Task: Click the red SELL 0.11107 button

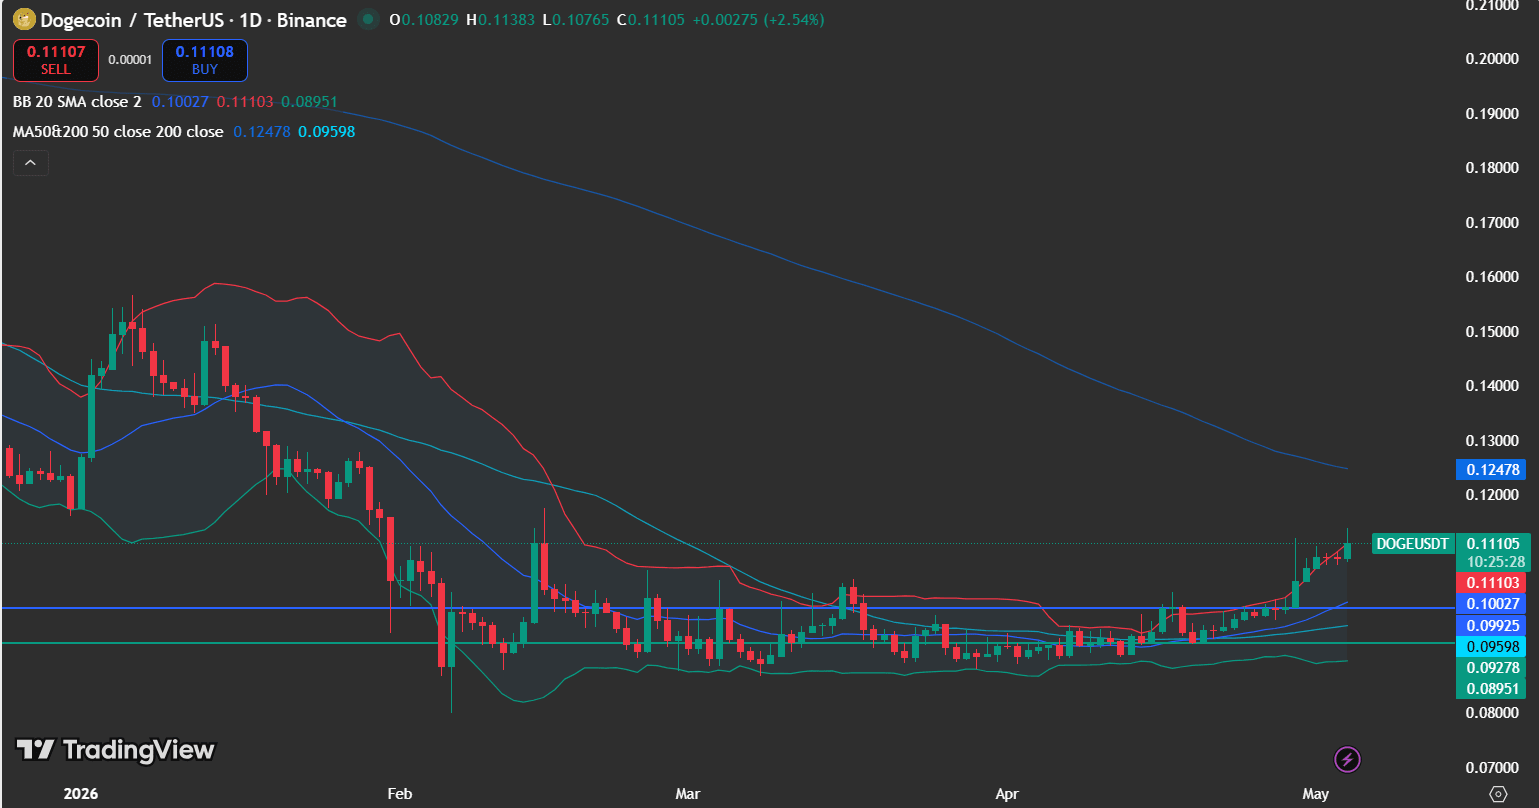Action: pos(56,60)
